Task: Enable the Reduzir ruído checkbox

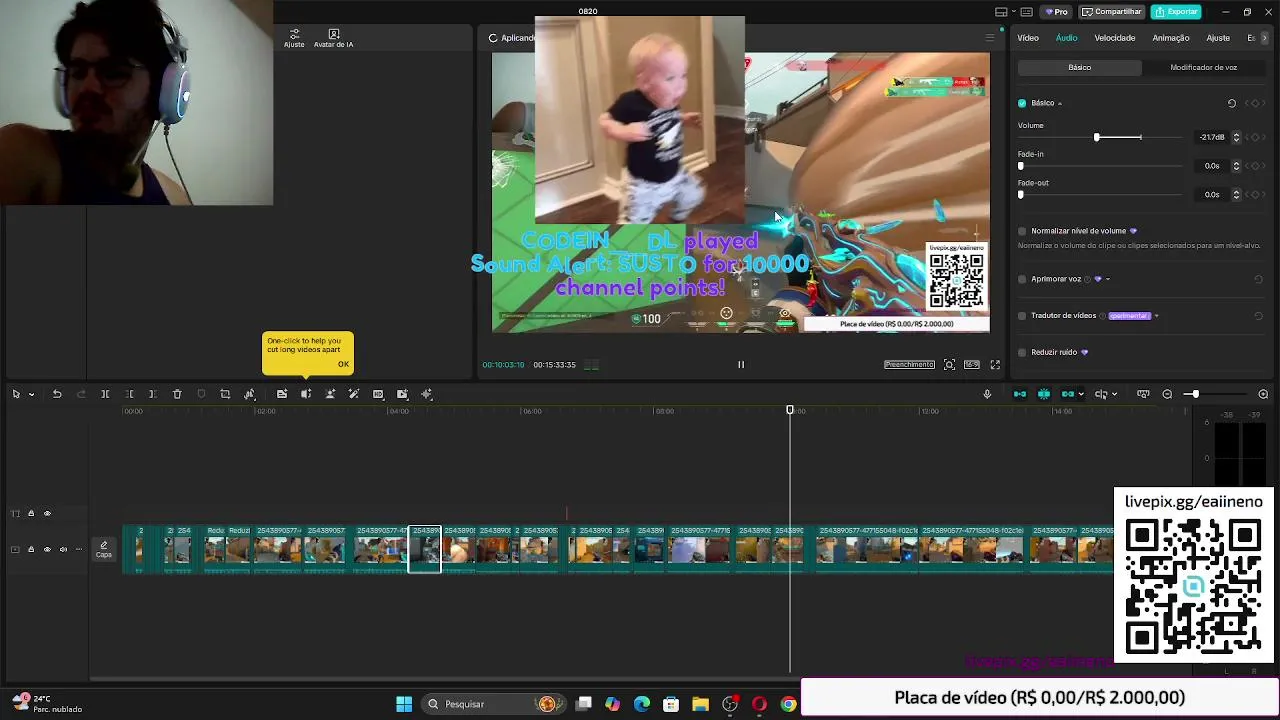Action: click(1022, 352)
